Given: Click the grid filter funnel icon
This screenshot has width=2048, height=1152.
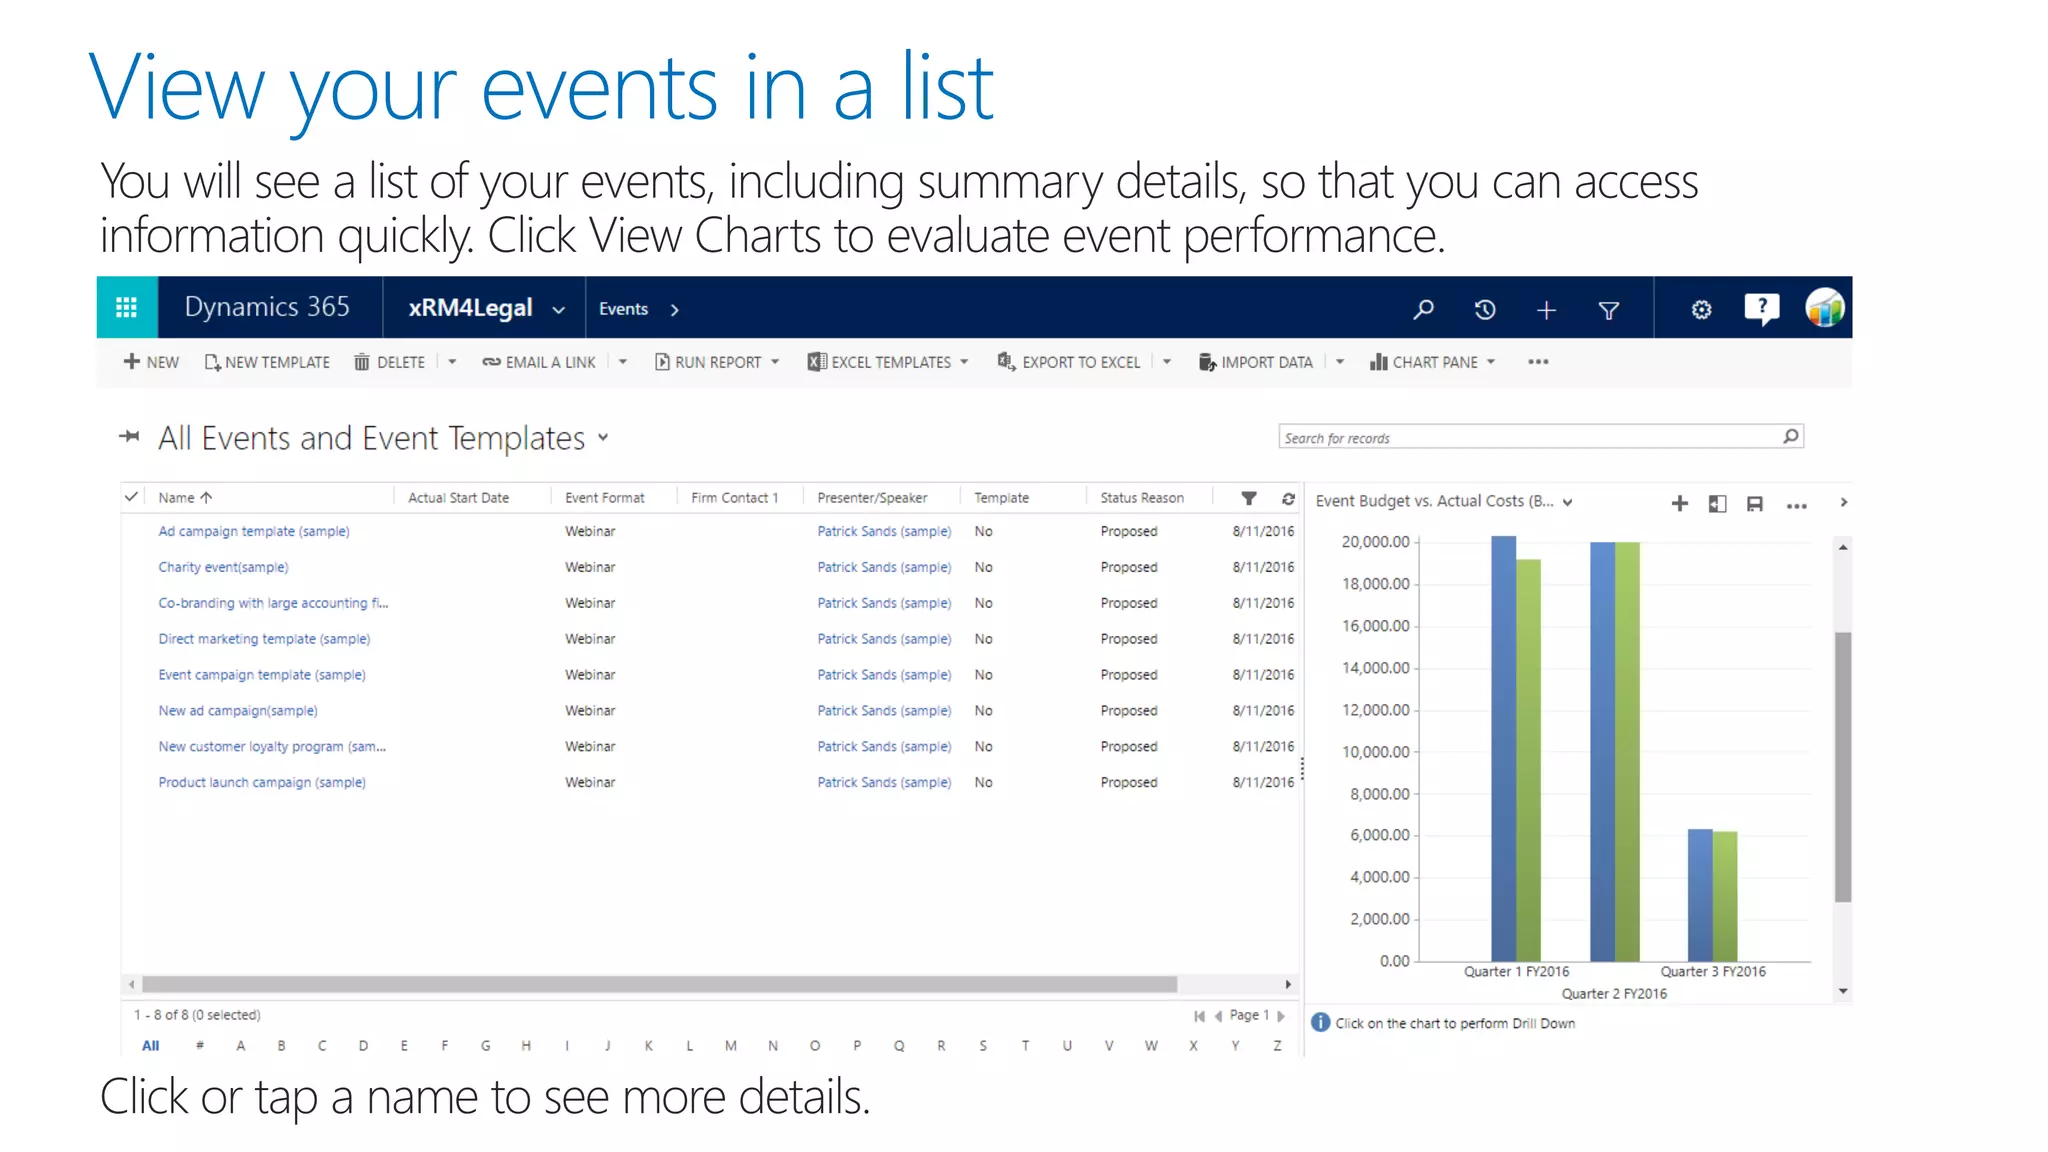Looking at the screenshot, I should pyautogui.click(x=1249, y=498).
